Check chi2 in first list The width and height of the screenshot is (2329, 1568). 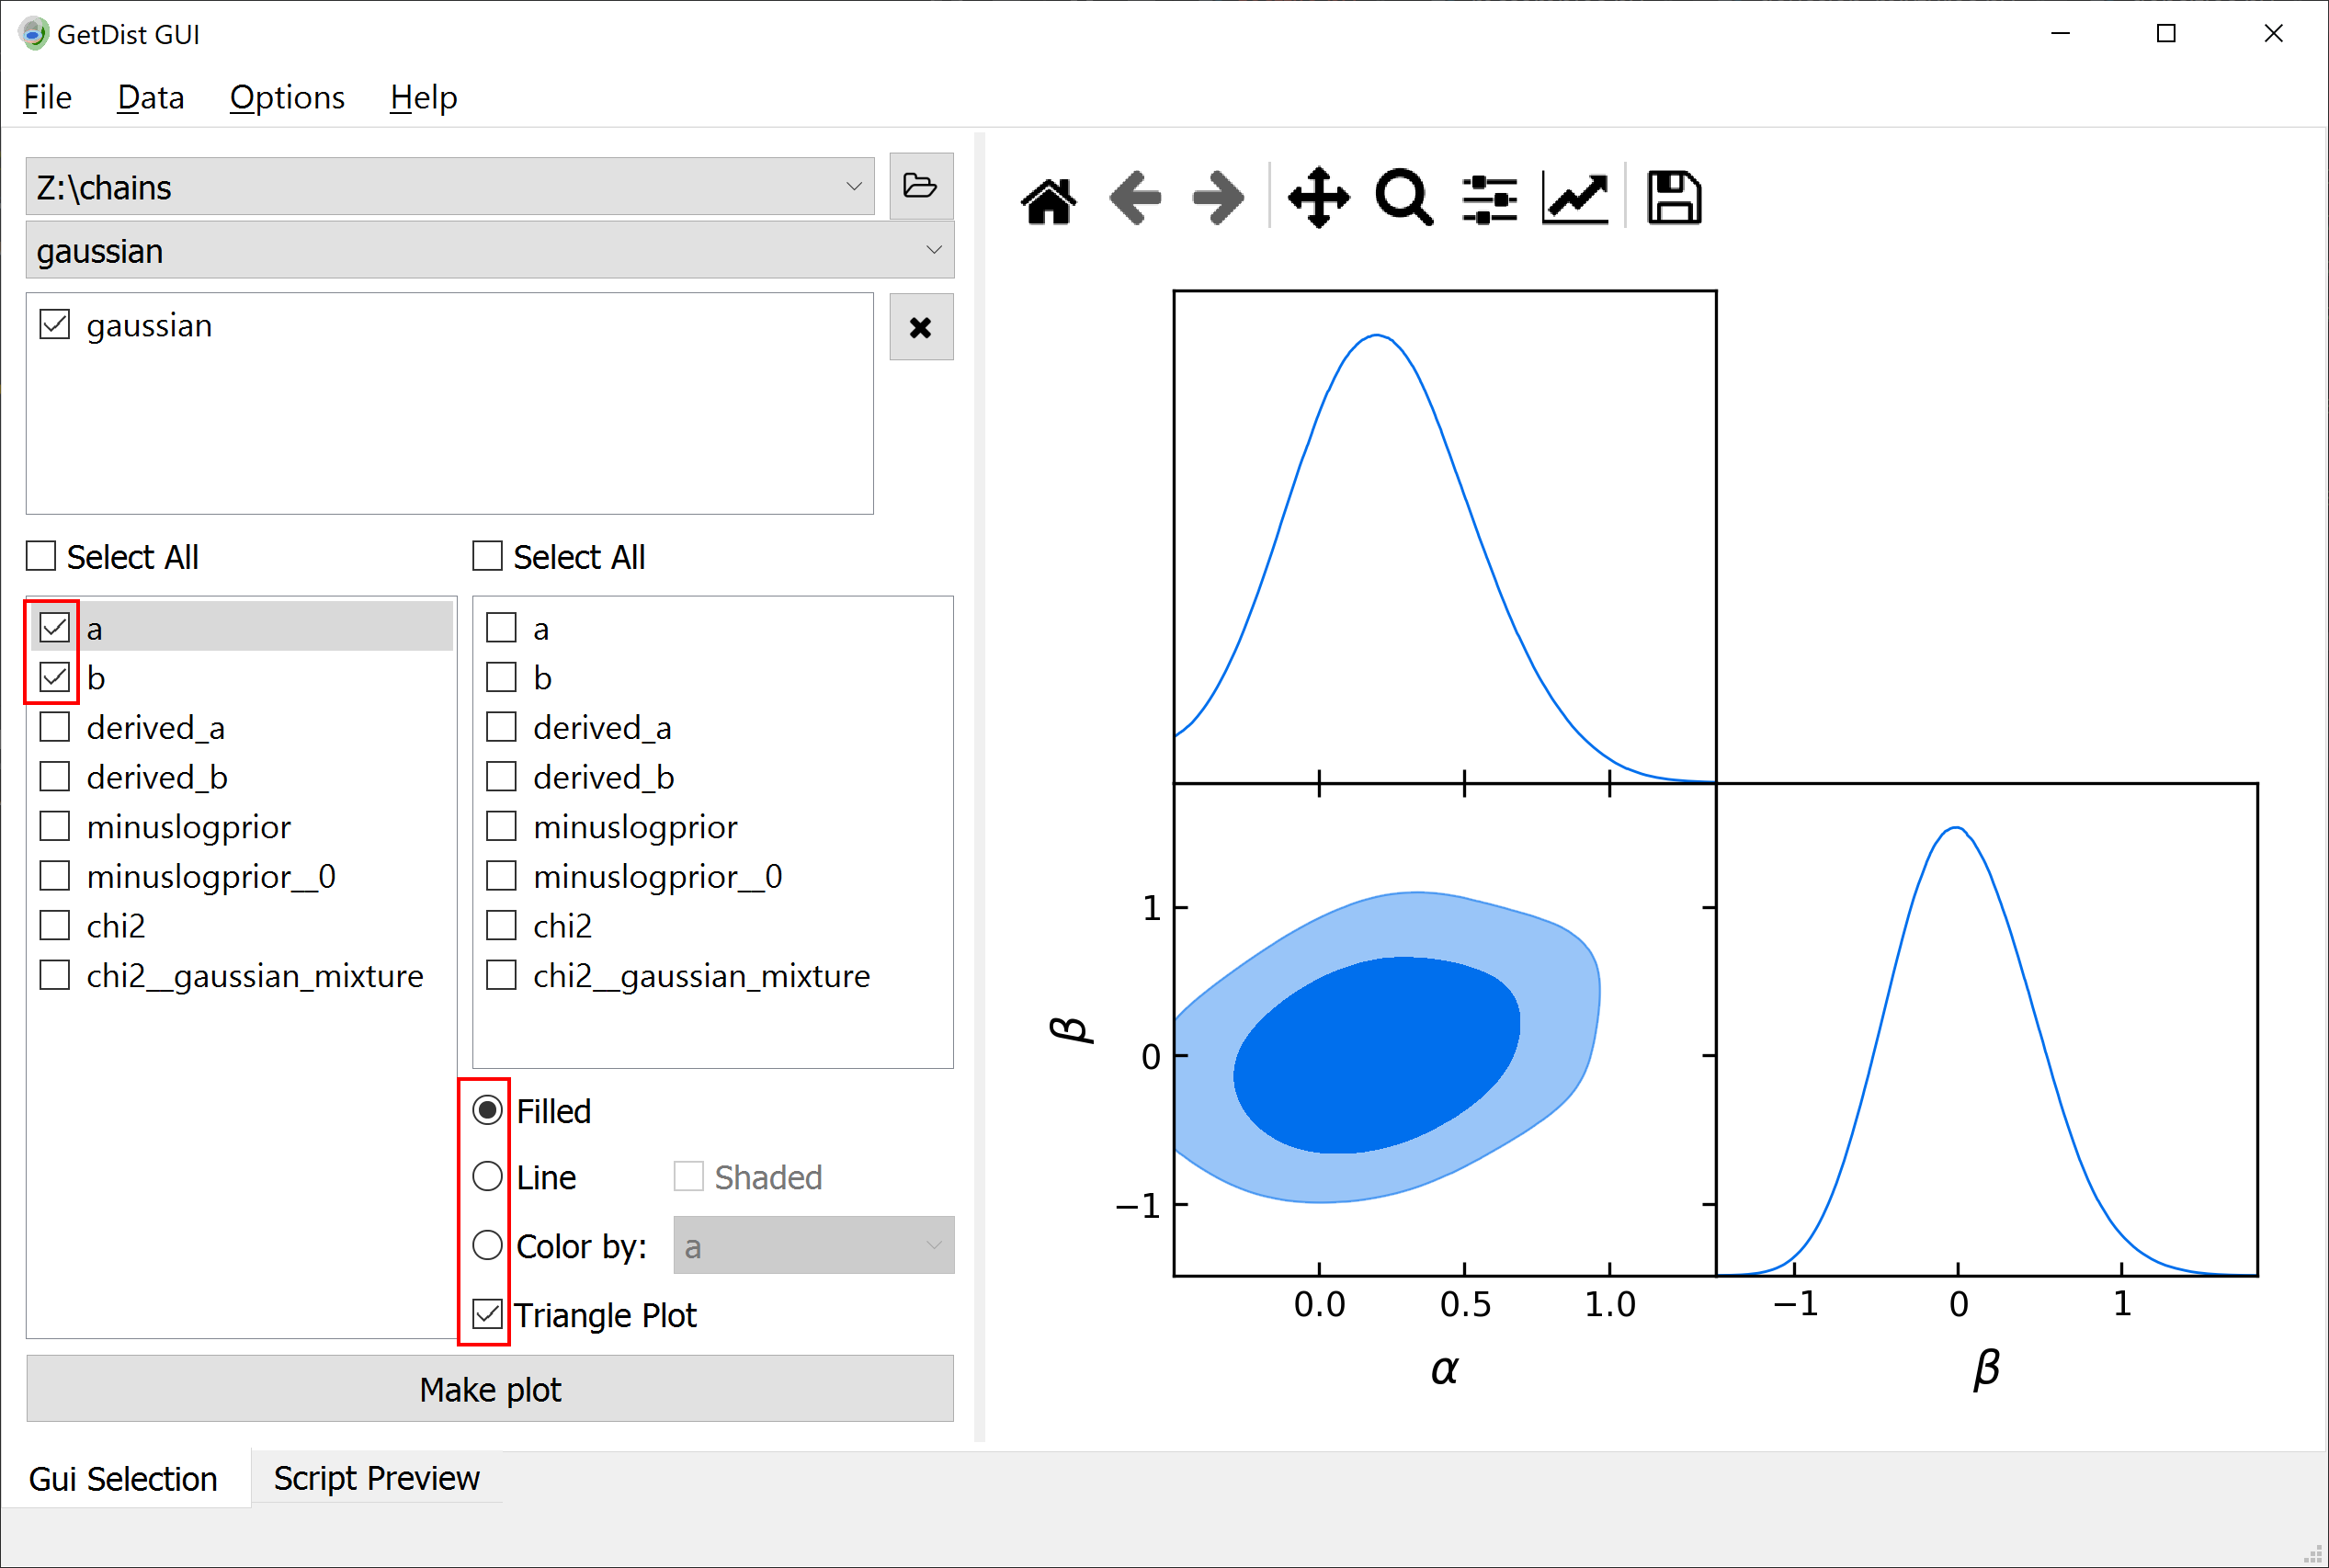tap(55, 926)
